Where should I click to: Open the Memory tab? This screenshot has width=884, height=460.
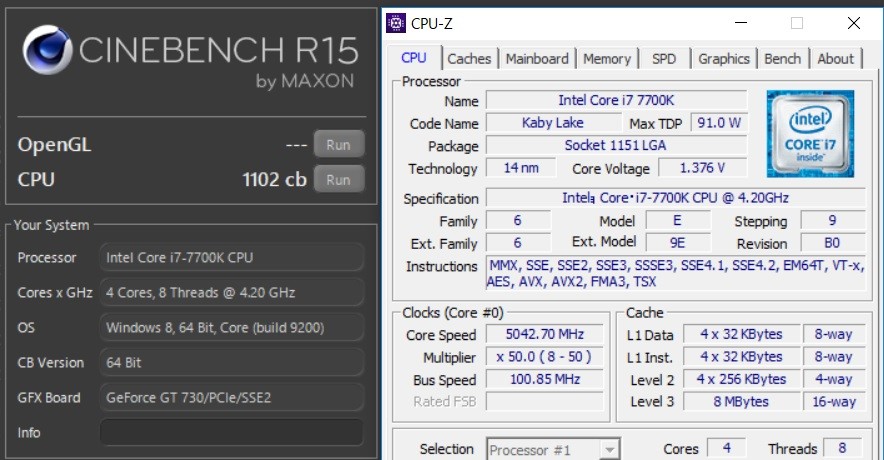click(x=607, y=59)
